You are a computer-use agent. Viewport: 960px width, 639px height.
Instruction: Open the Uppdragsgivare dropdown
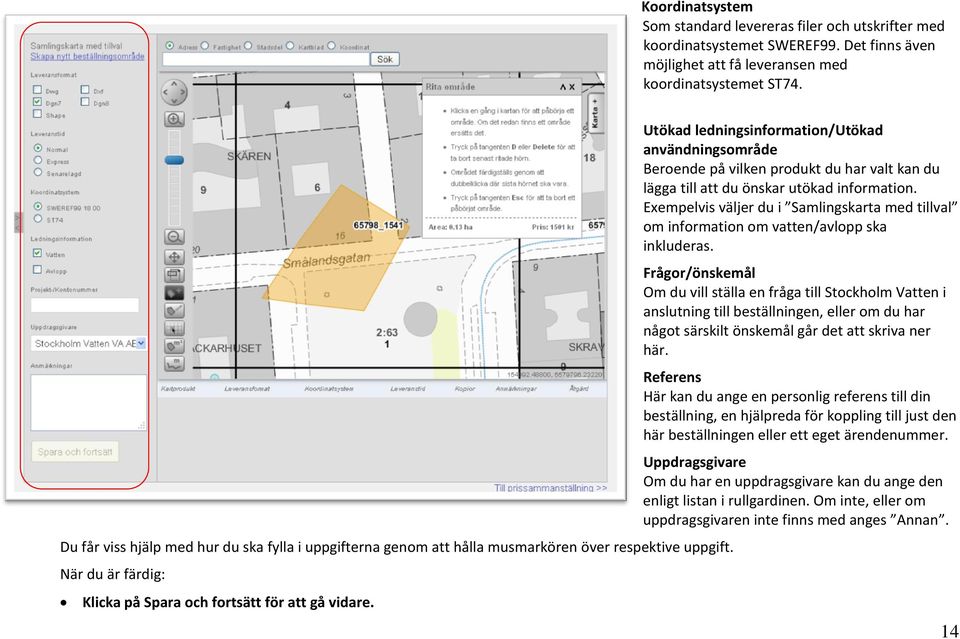pyautogui.click(x=89, y=344)
